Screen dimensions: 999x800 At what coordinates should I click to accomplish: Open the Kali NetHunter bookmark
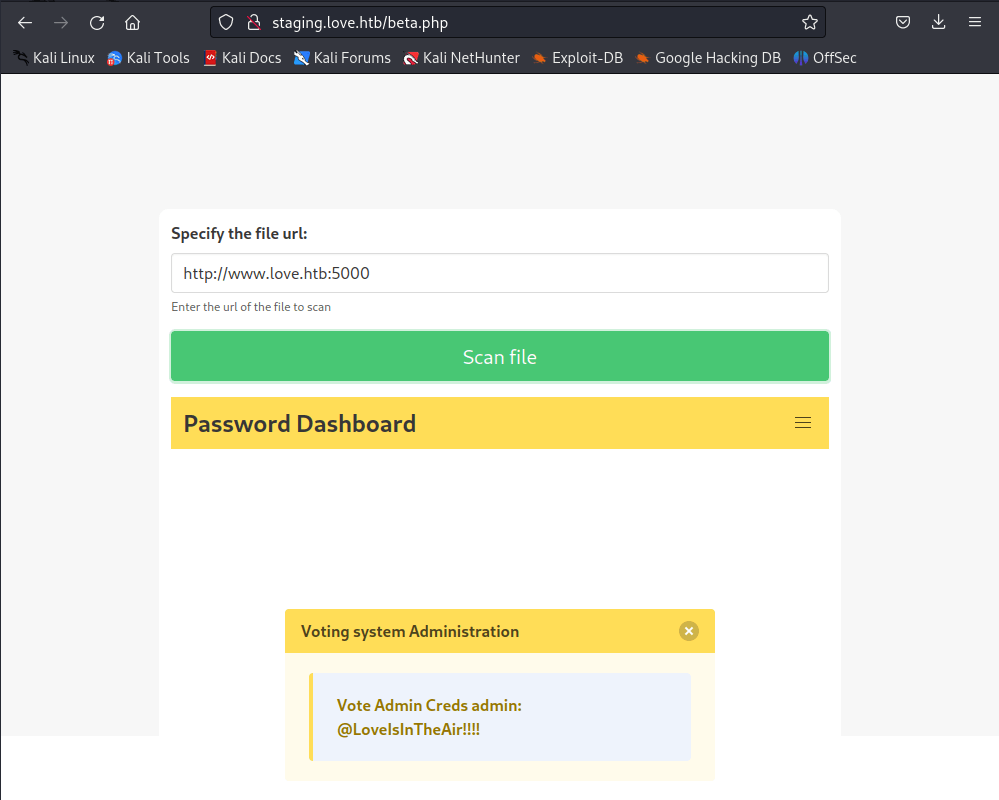point(461,58)
